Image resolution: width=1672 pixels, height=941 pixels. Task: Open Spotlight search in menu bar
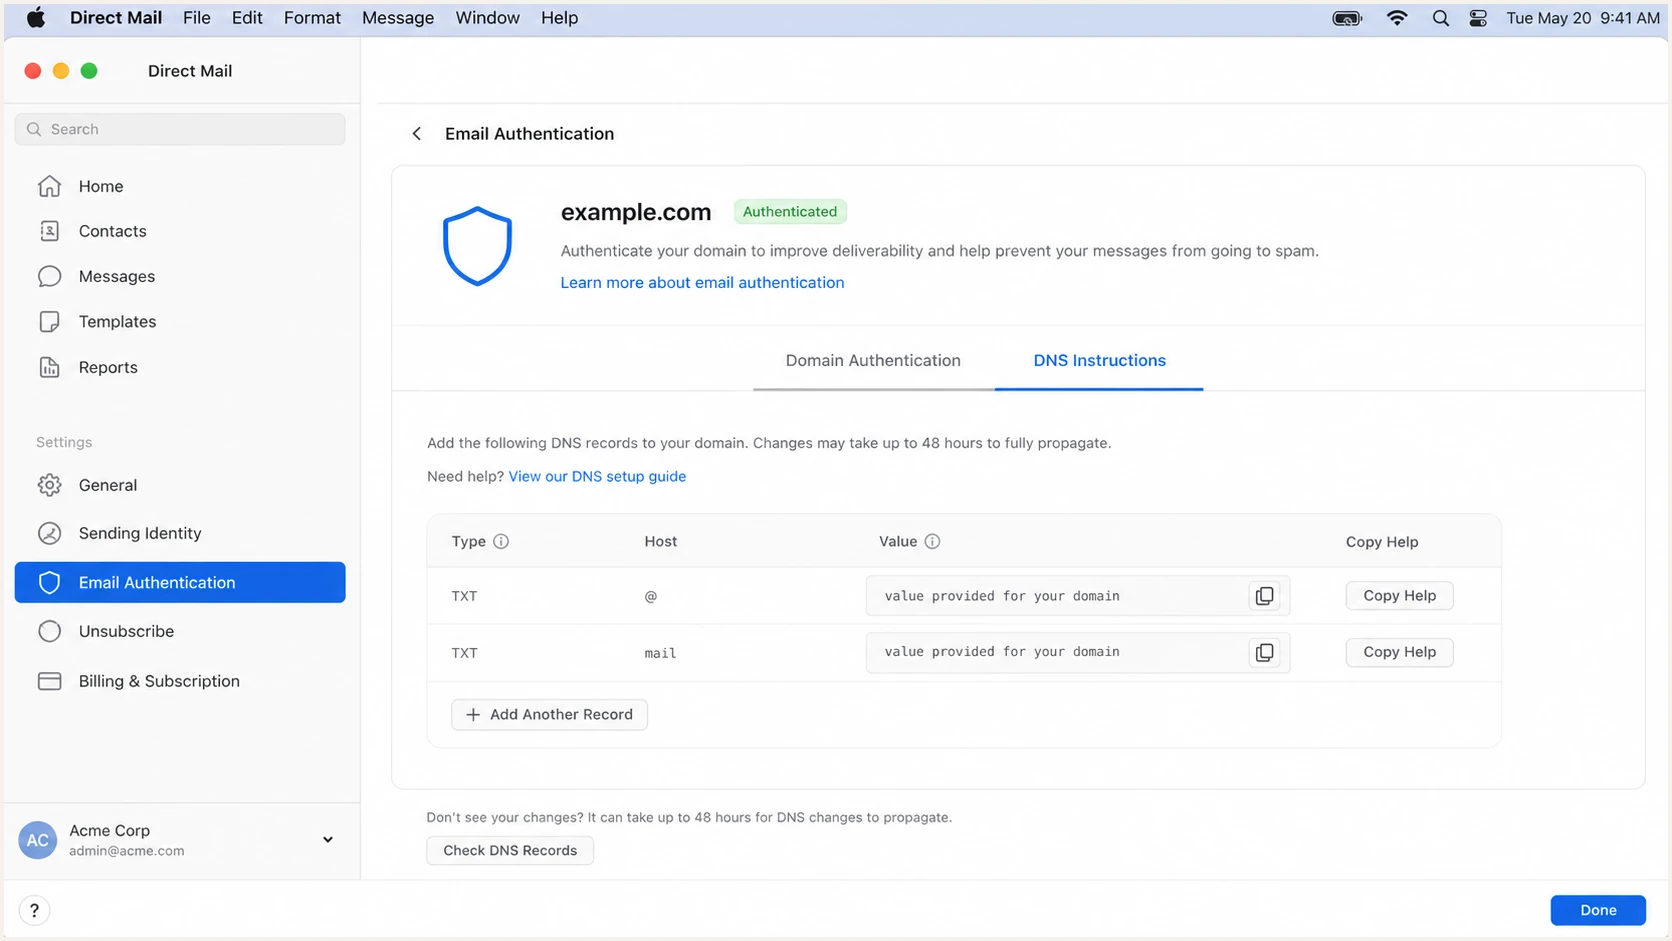click(x=1440, y=18)
